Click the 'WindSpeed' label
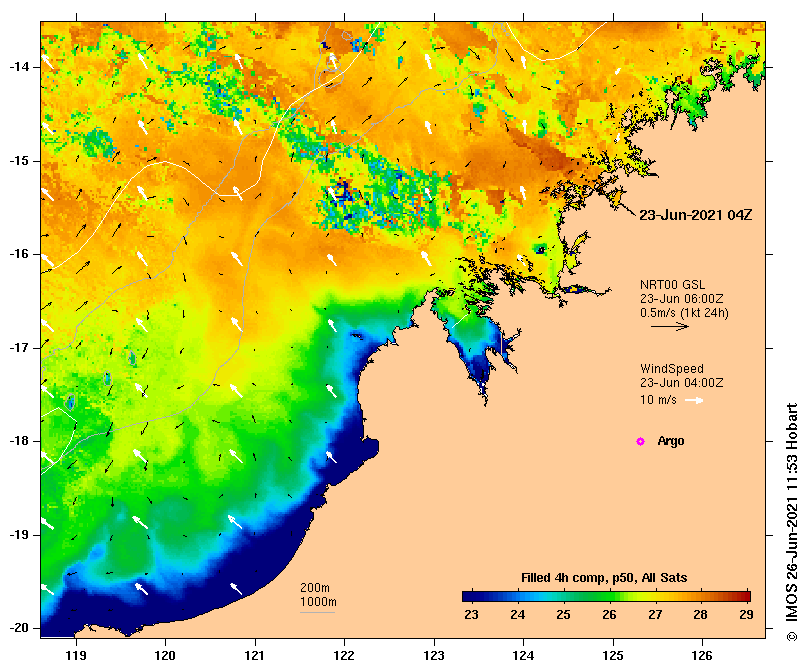This screenshot has height=672, width=809. tap(672, 369)
